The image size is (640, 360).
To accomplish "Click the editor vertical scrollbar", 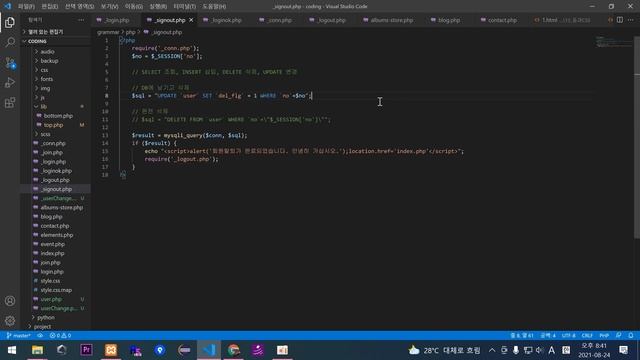I will click(637, 137).
